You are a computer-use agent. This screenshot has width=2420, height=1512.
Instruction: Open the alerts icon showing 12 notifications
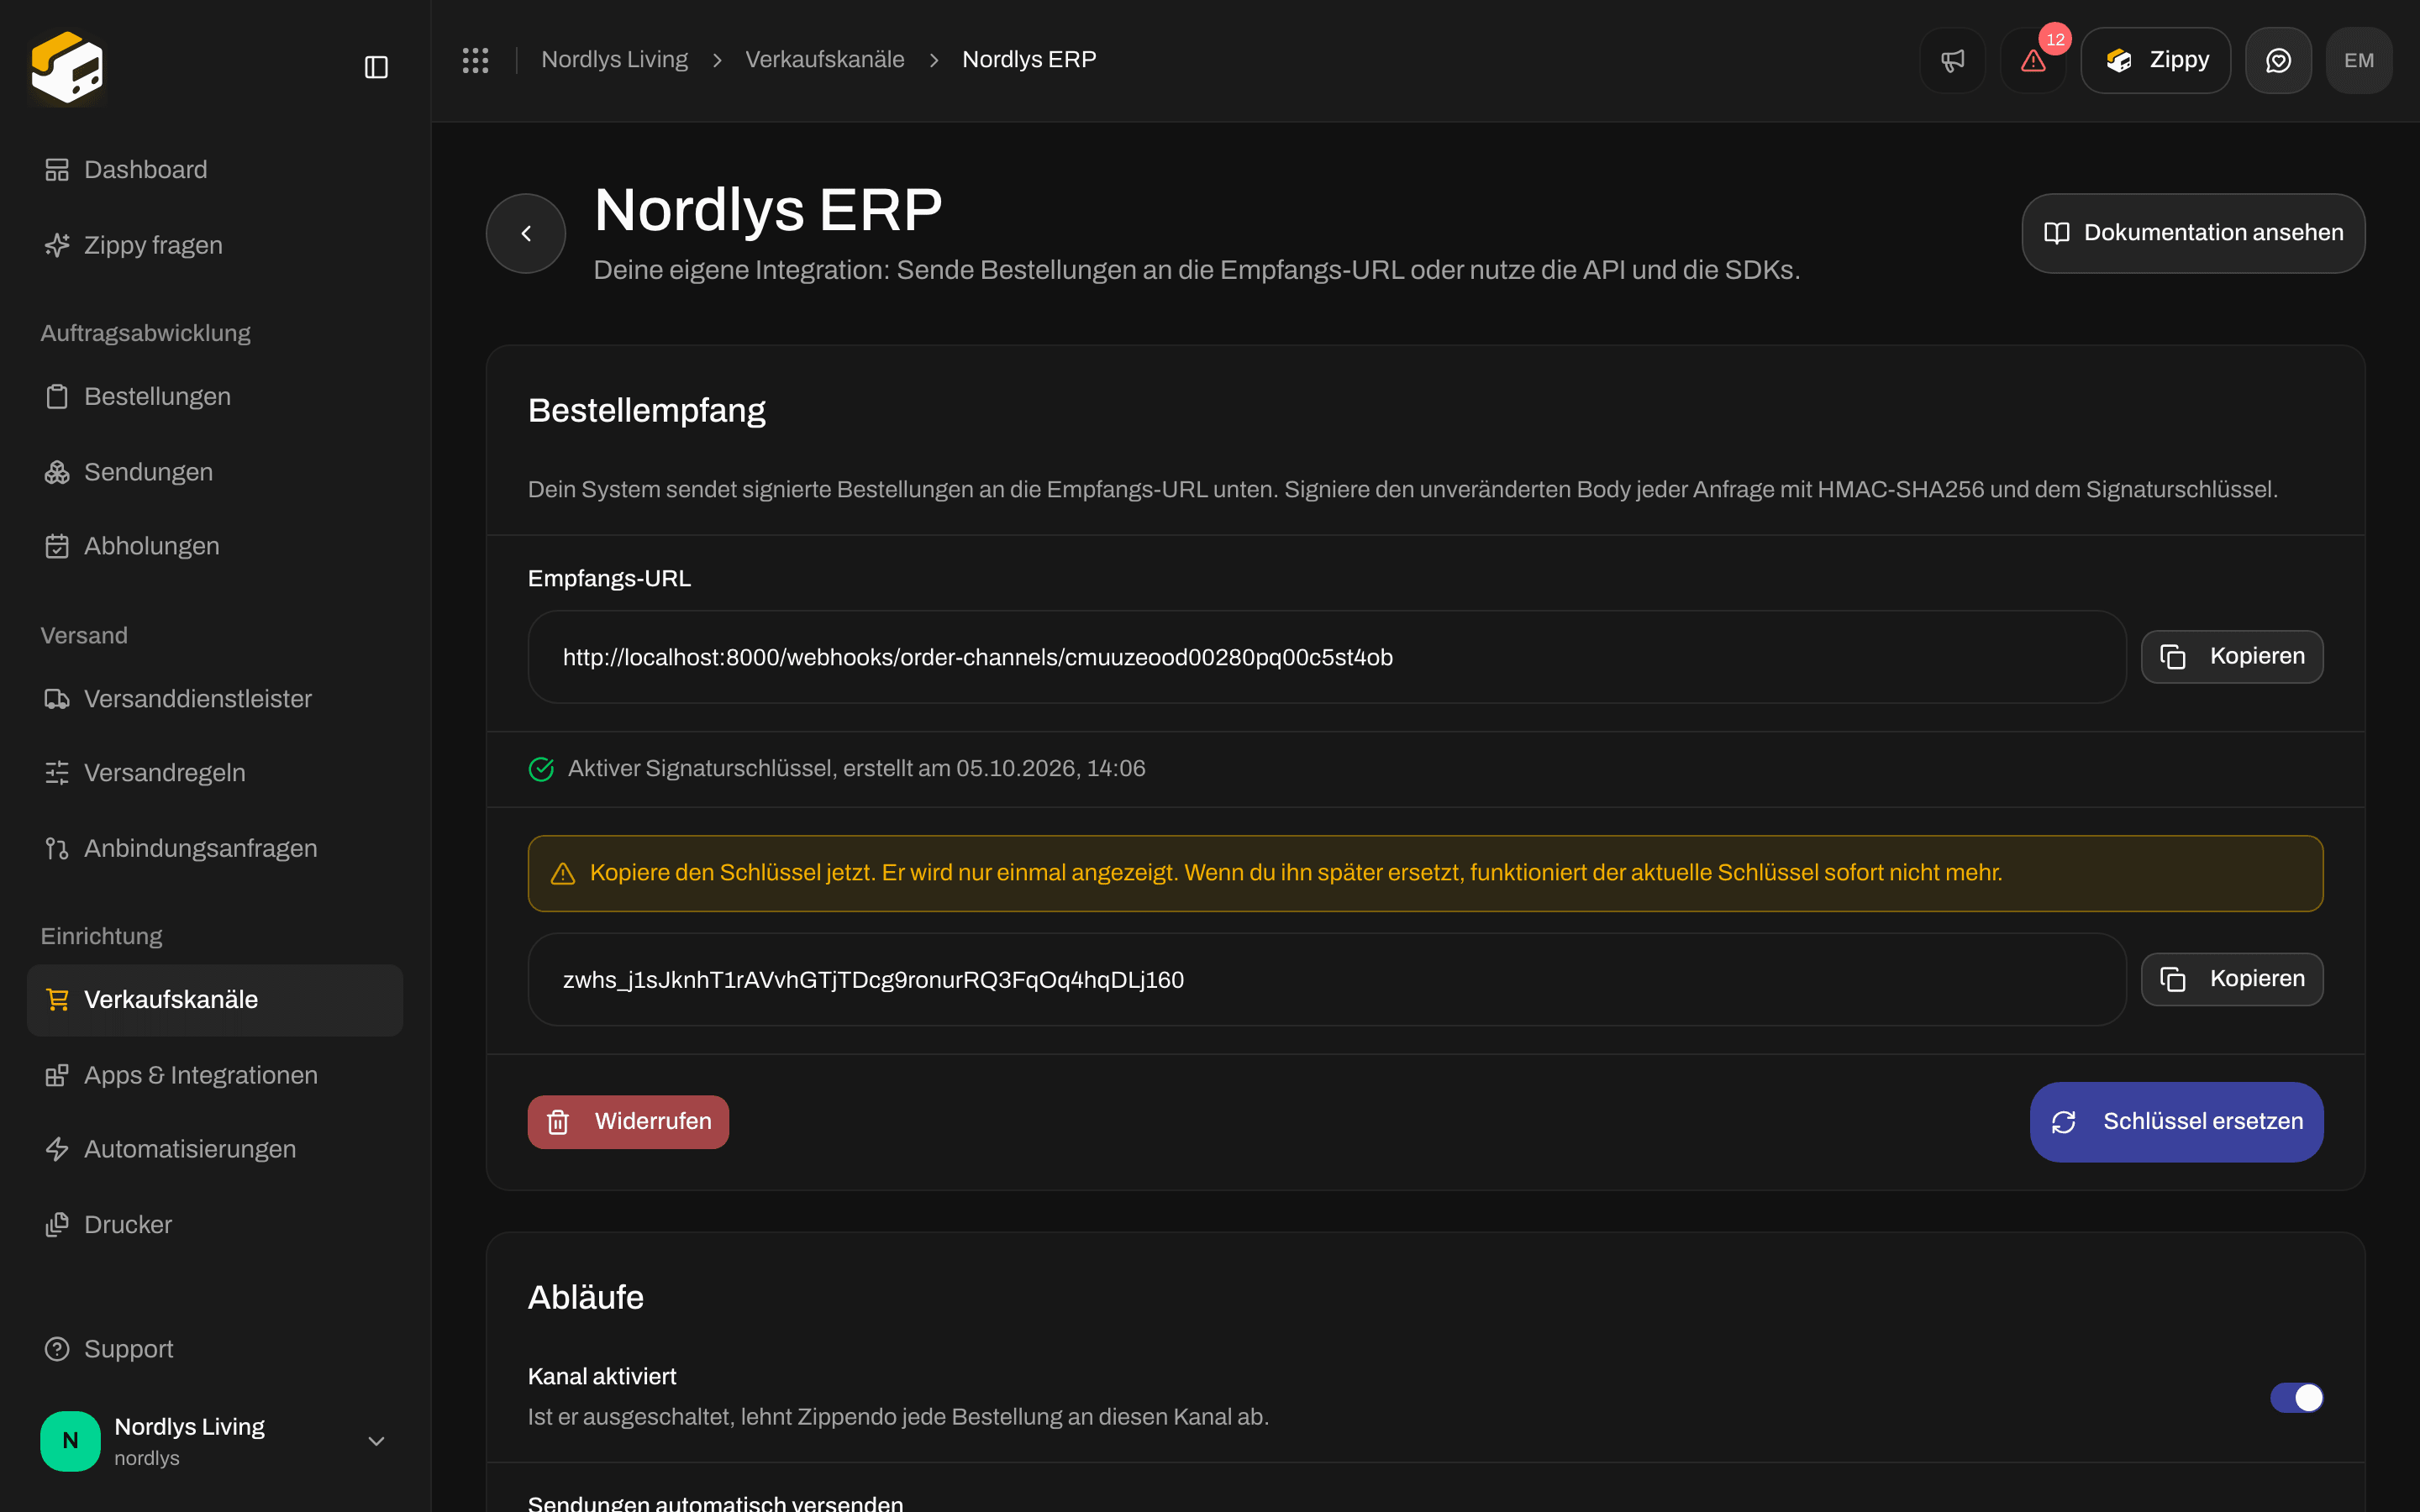click(2033, 60)
